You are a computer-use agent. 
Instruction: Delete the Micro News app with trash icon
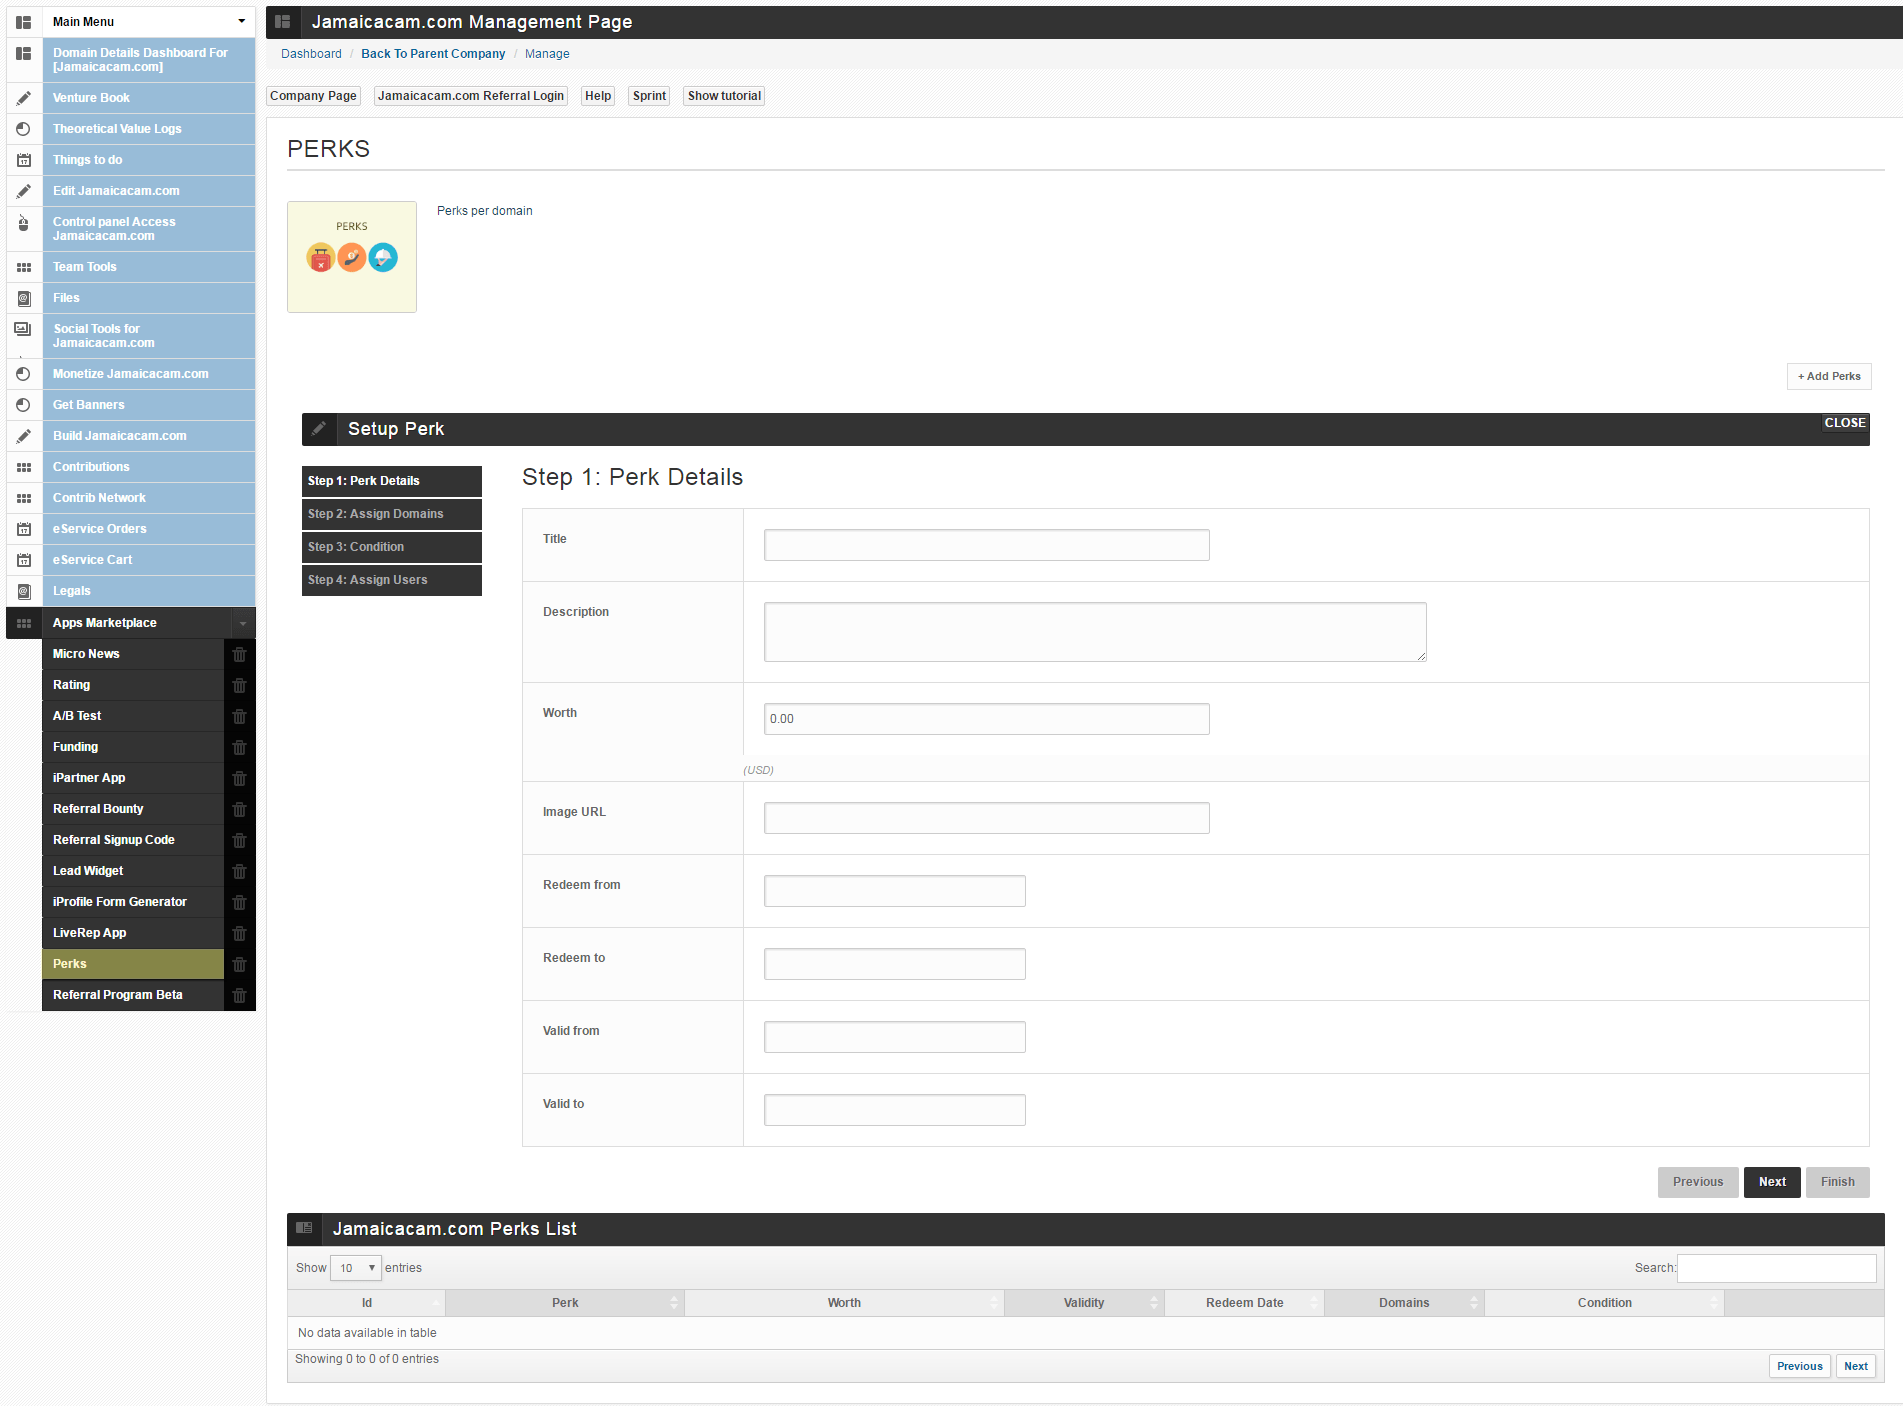(239, 654)
